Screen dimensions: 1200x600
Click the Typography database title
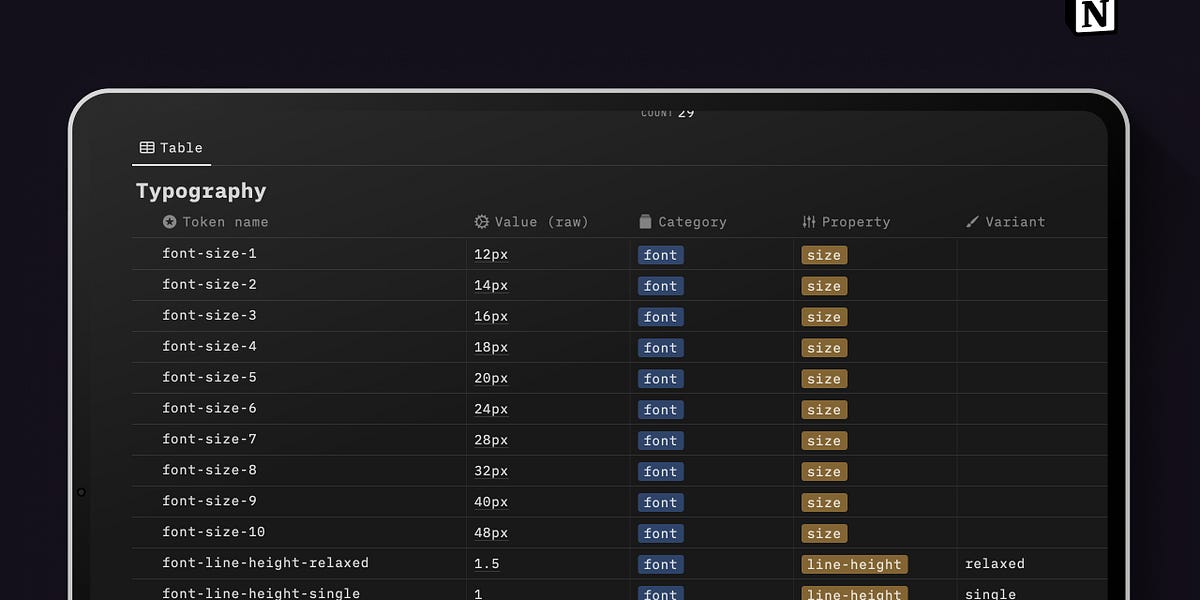201,191
